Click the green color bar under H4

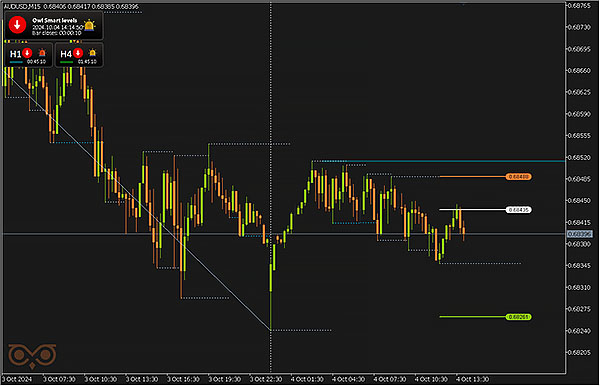tap(67, 62)
